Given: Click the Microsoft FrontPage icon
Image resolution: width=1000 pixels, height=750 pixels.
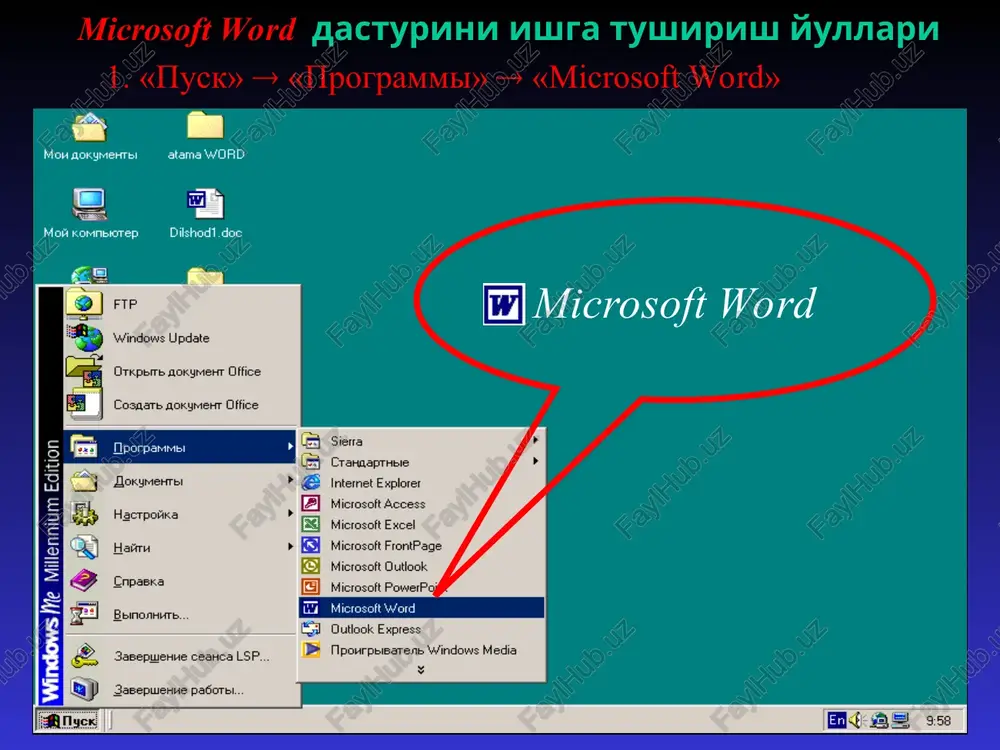Looking at the screenshot, I should [x=311, y=545].
